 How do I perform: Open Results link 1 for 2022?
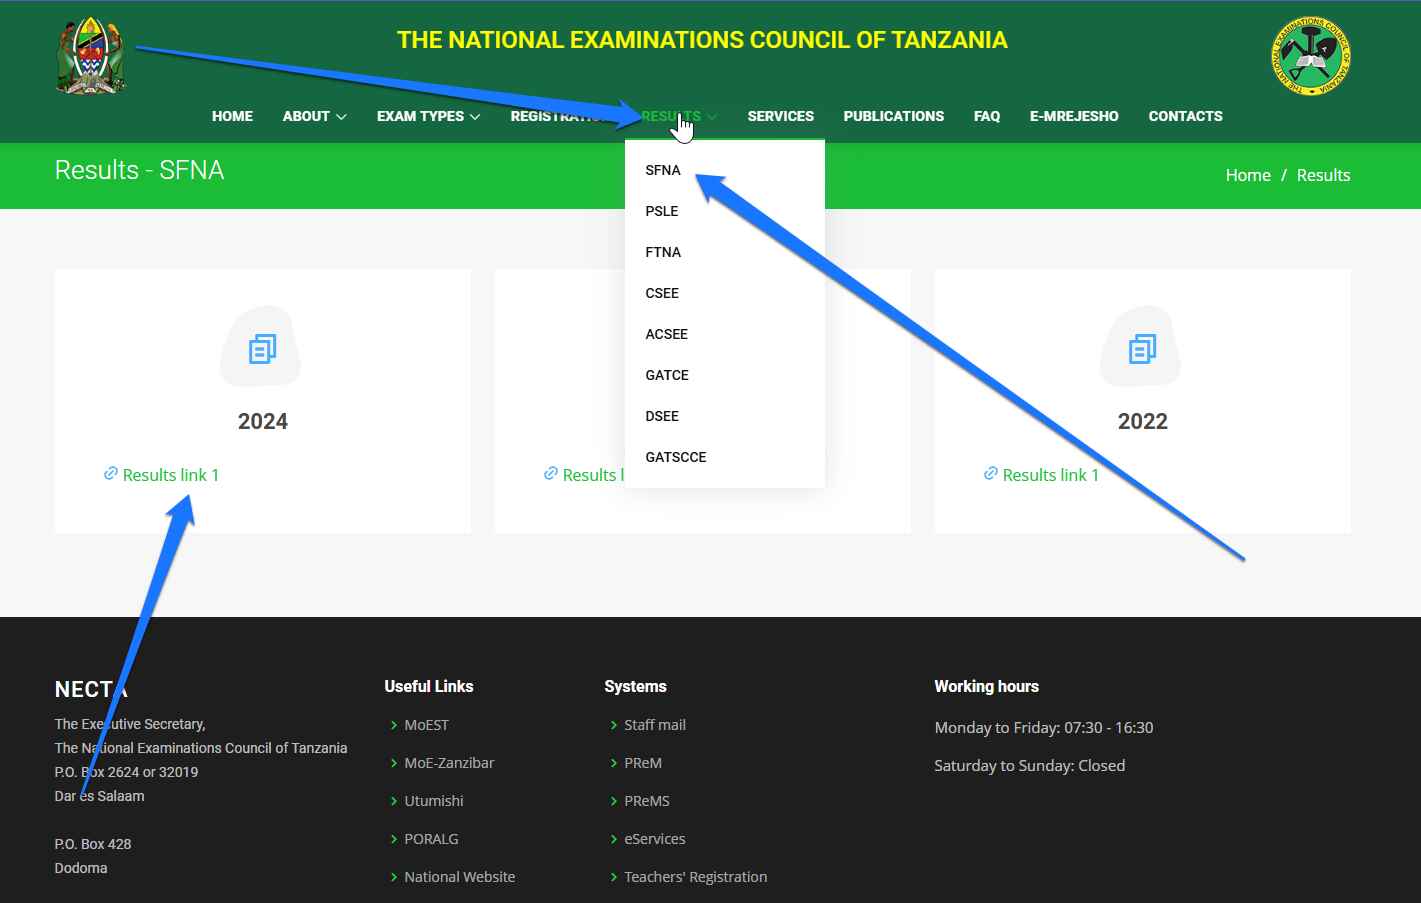pyautogui.click(x=1050, y=475)
